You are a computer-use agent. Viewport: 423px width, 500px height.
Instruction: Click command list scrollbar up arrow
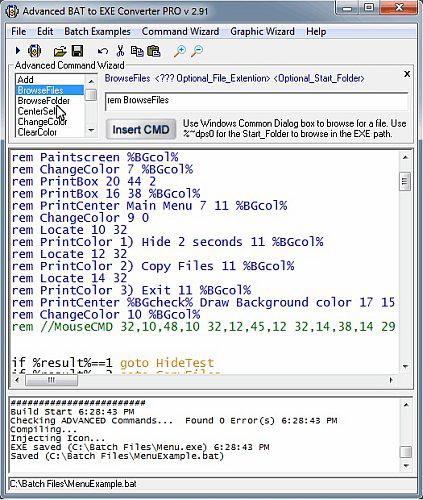pyautogui.click(x=91, y=81)
